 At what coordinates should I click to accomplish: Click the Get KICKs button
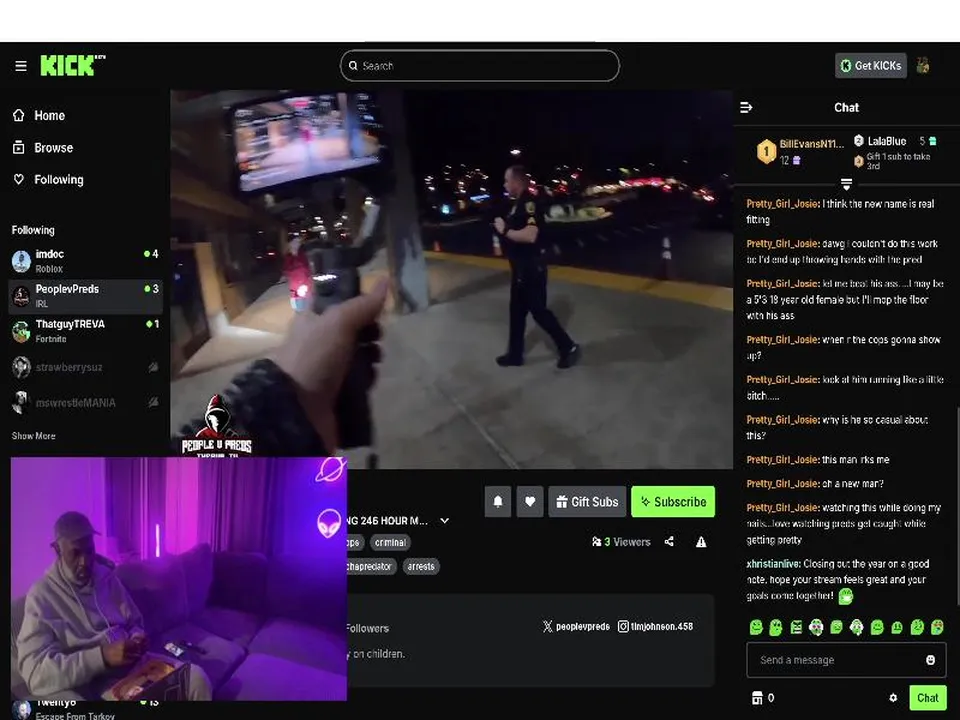click(871, 66)
